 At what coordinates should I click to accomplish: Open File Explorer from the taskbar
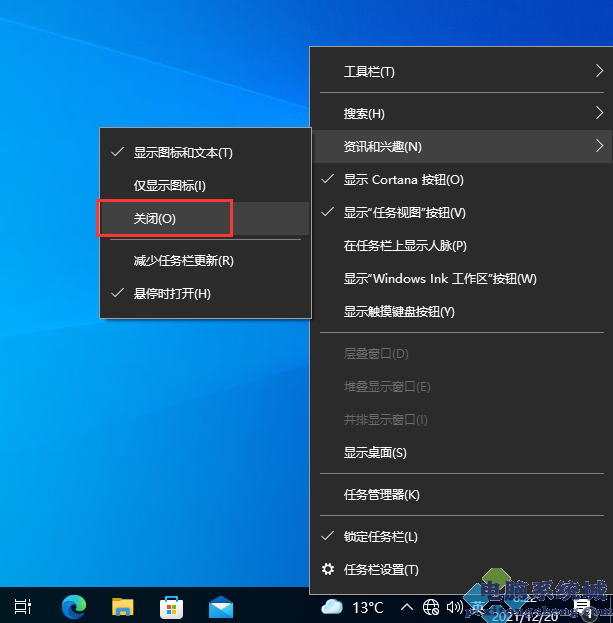[x=123, y=607]
